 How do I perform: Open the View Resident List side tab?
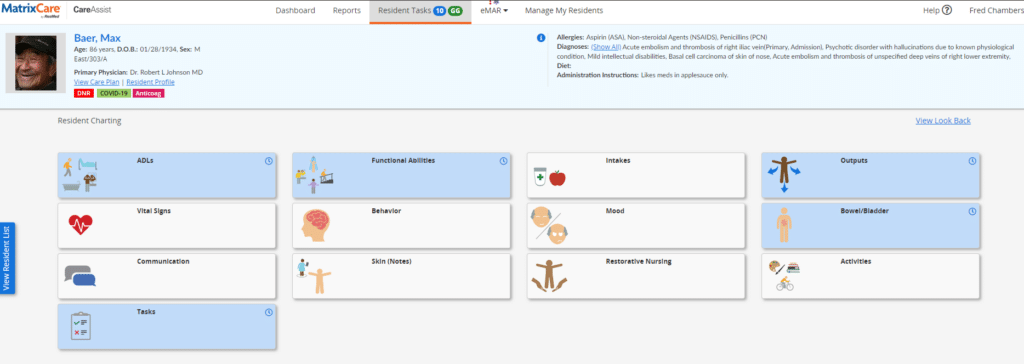coord(7,258)
